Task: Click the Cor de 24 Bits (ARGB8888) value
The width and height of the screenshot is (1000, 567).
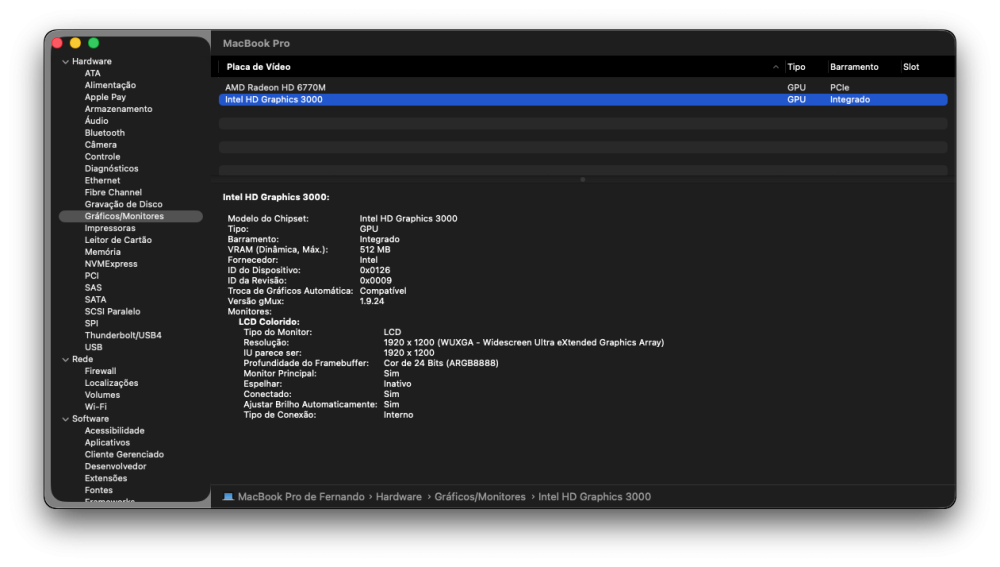Action: [x=441, y=364]
